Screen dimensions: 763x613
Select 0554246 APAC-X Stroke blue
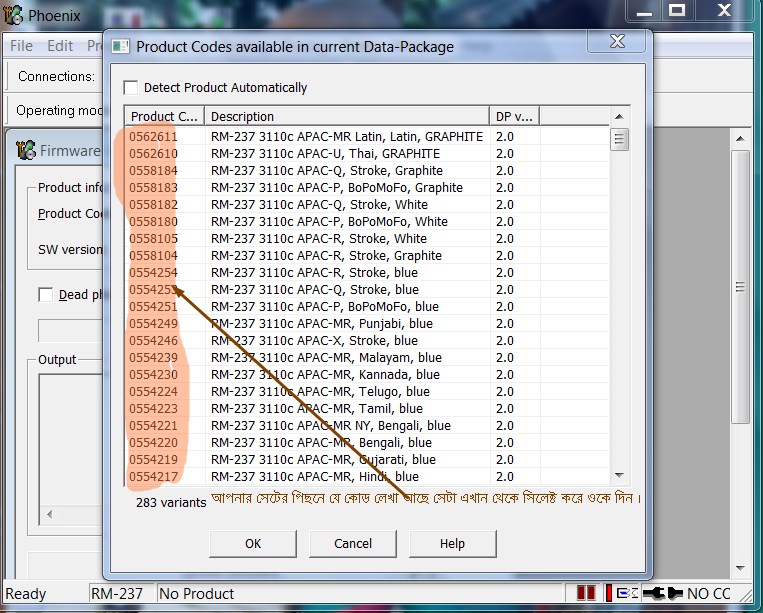click(x=367, y=341)
